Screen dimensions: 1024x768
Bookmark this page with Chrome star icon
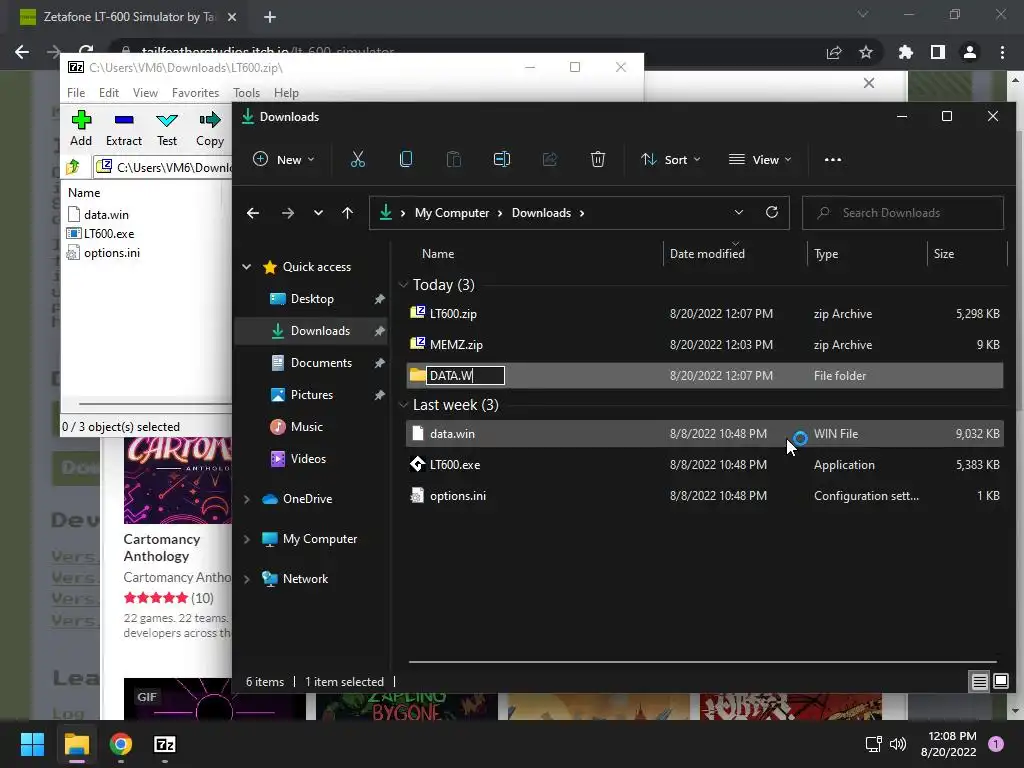[866, 52]
